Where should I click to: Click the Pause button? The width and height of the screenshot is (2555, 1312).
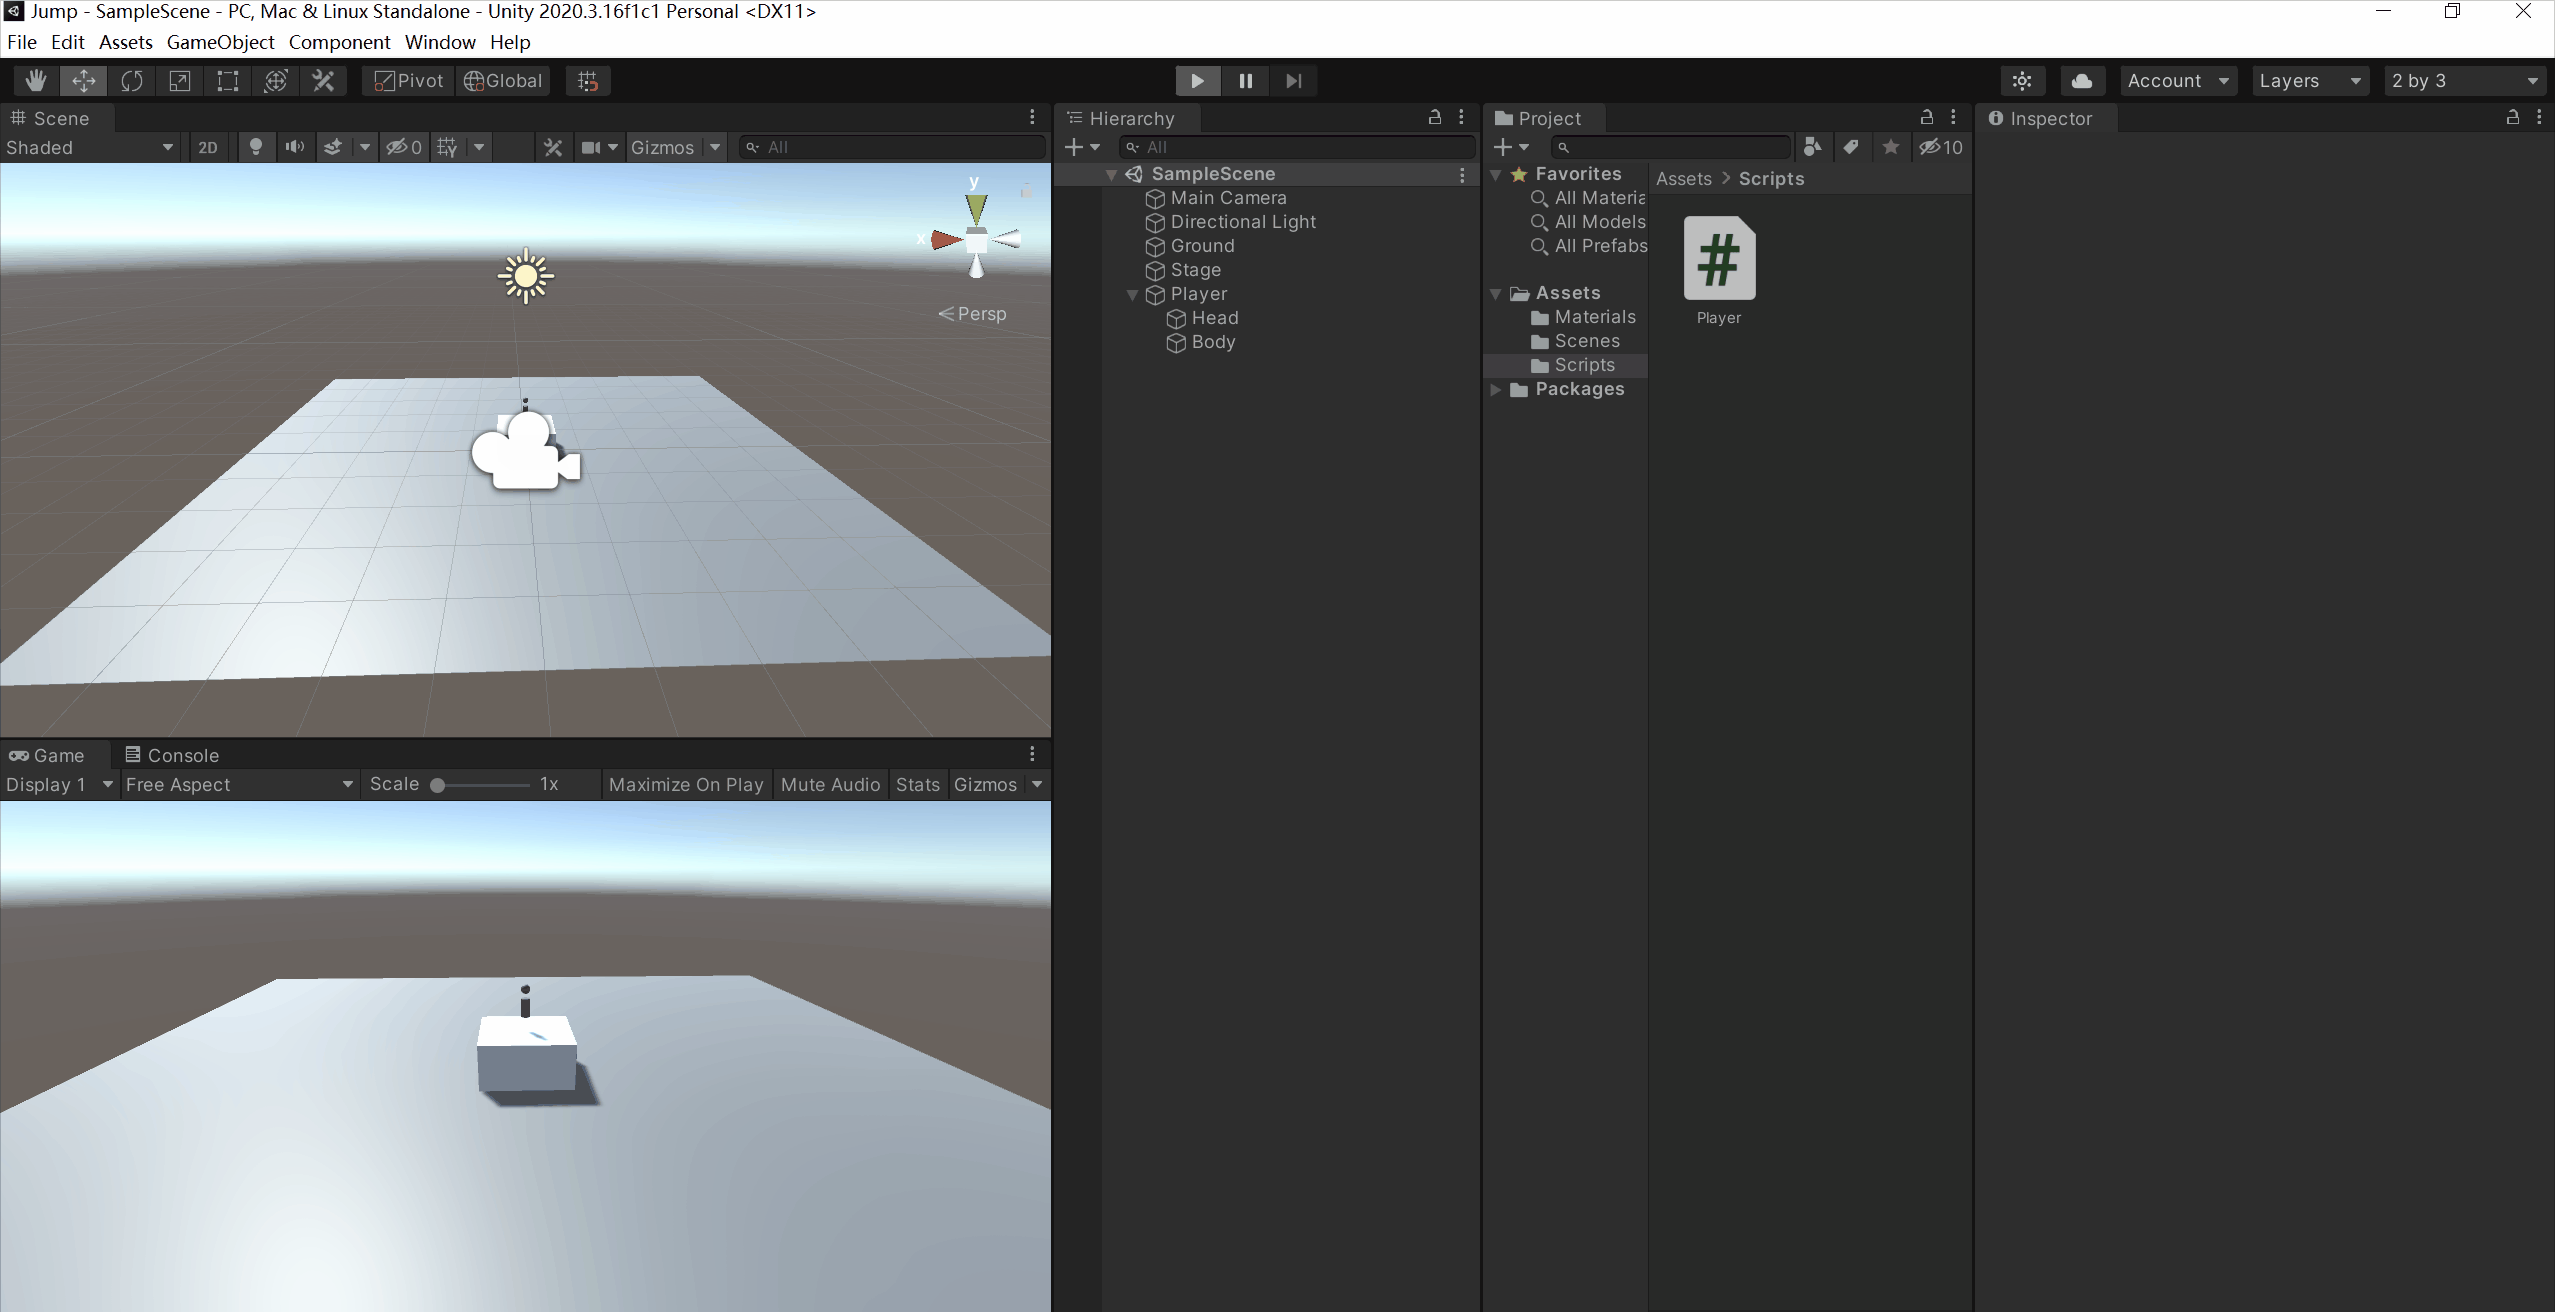point(1245,81)
